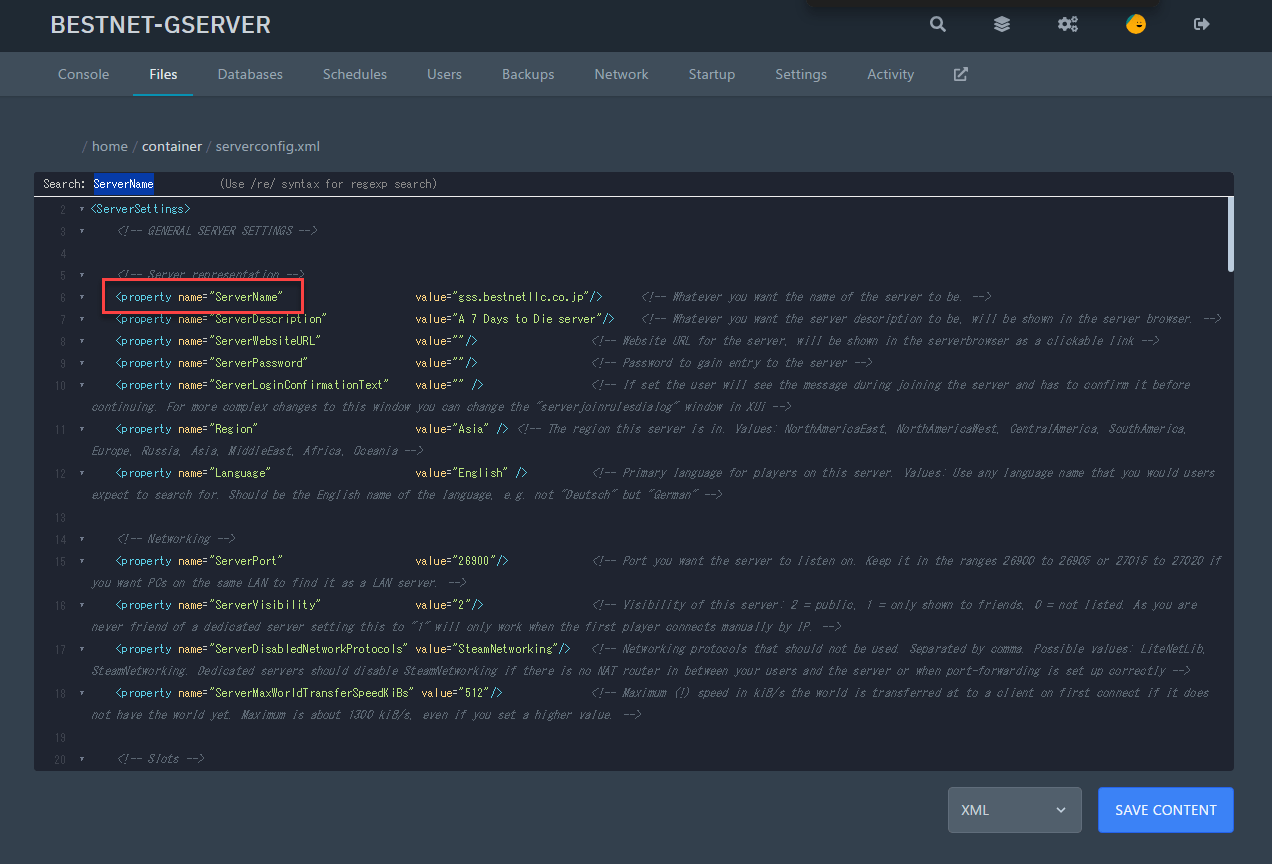This screenshot has width=1272, height=864.
Task: Go to the Startup tab
Action: (712, 74)
